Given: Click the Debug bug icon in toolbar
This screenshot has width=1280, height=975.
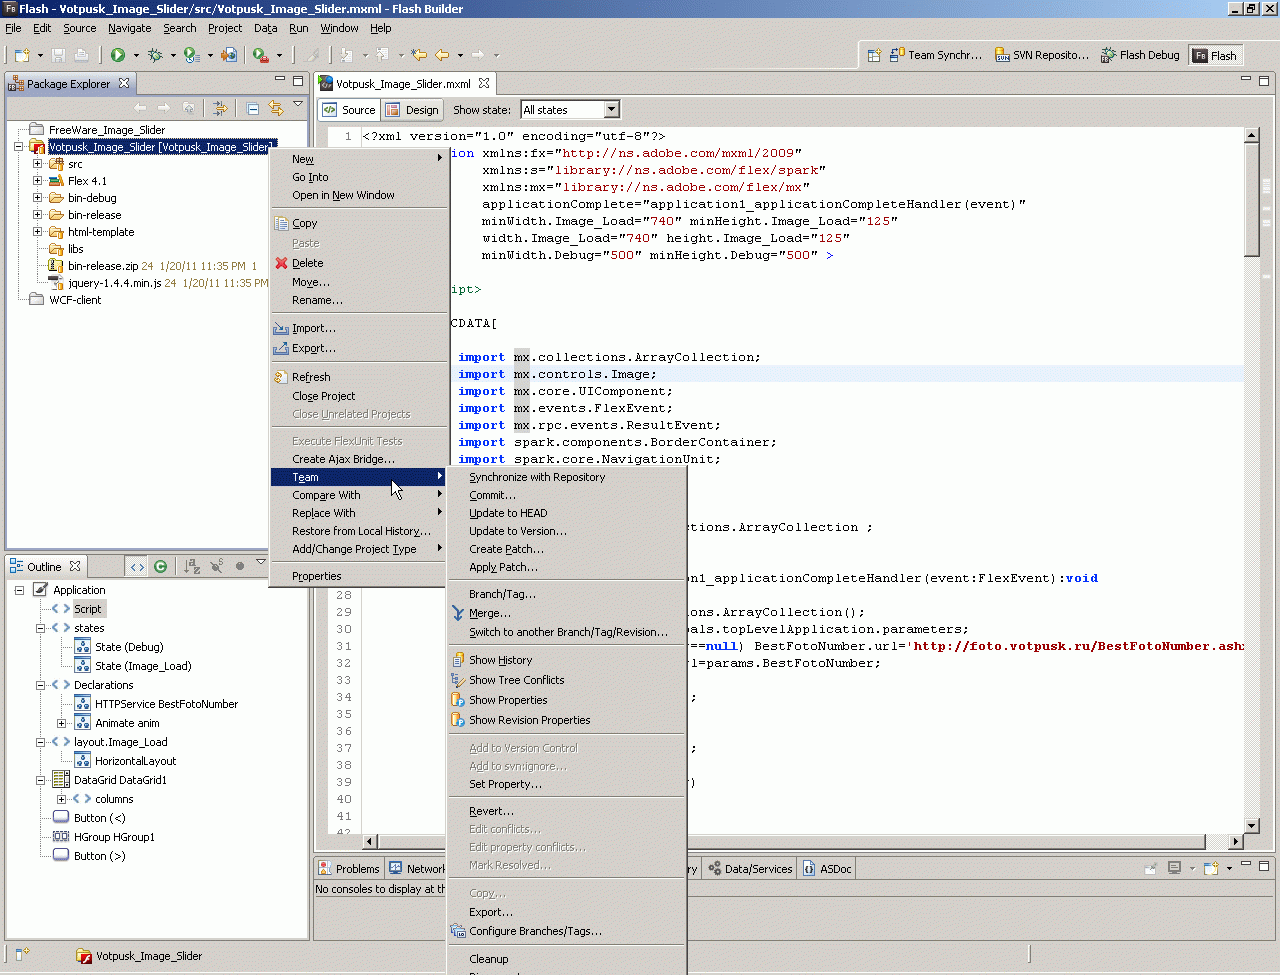Looking at the screenshot, I should [x=155, y=55].
